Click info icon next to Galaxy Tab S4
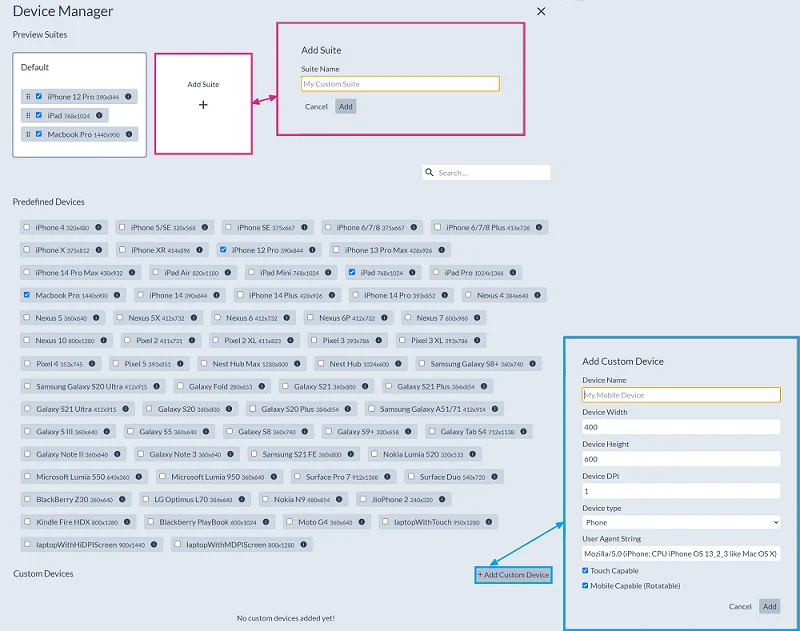Screen dimensions: 800x631 tap(523, 432)
